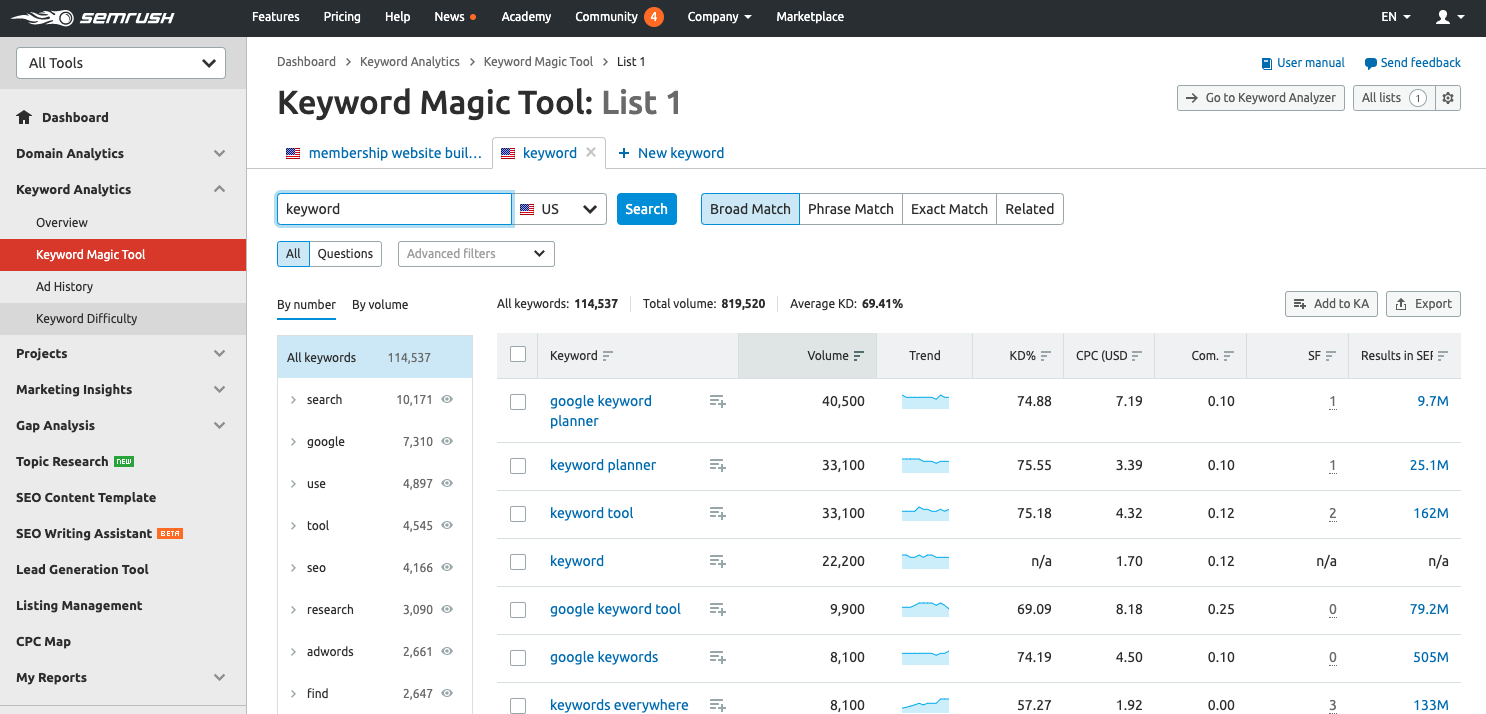Click the Semrush logo icon
The image size is (1486, 714).
[40, 16]
